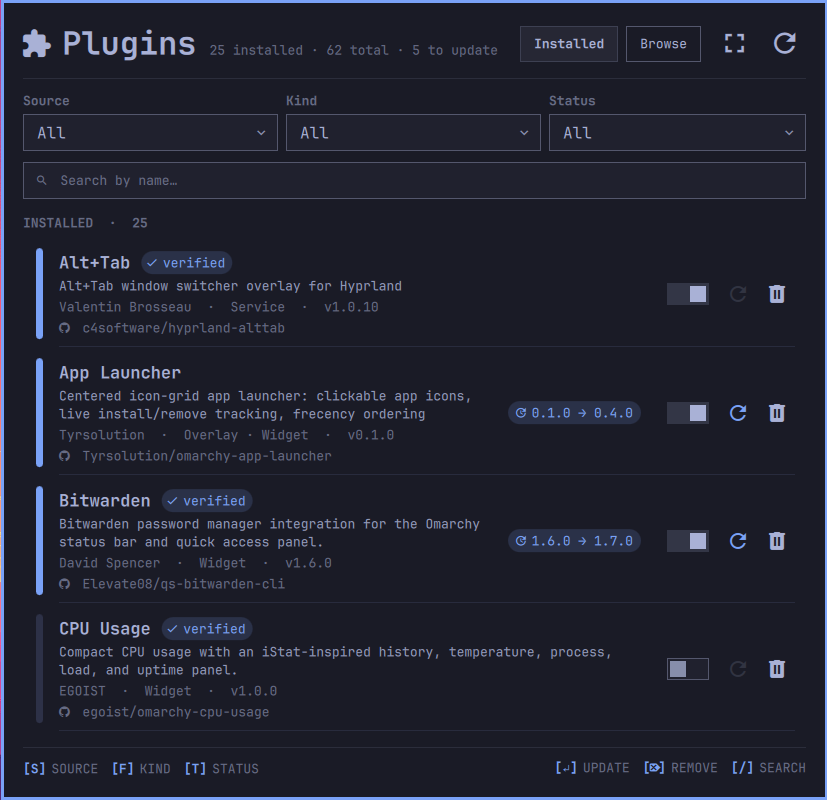Disable the Bitwarden plugin toggle
The image size is (827, 800).
687,541
